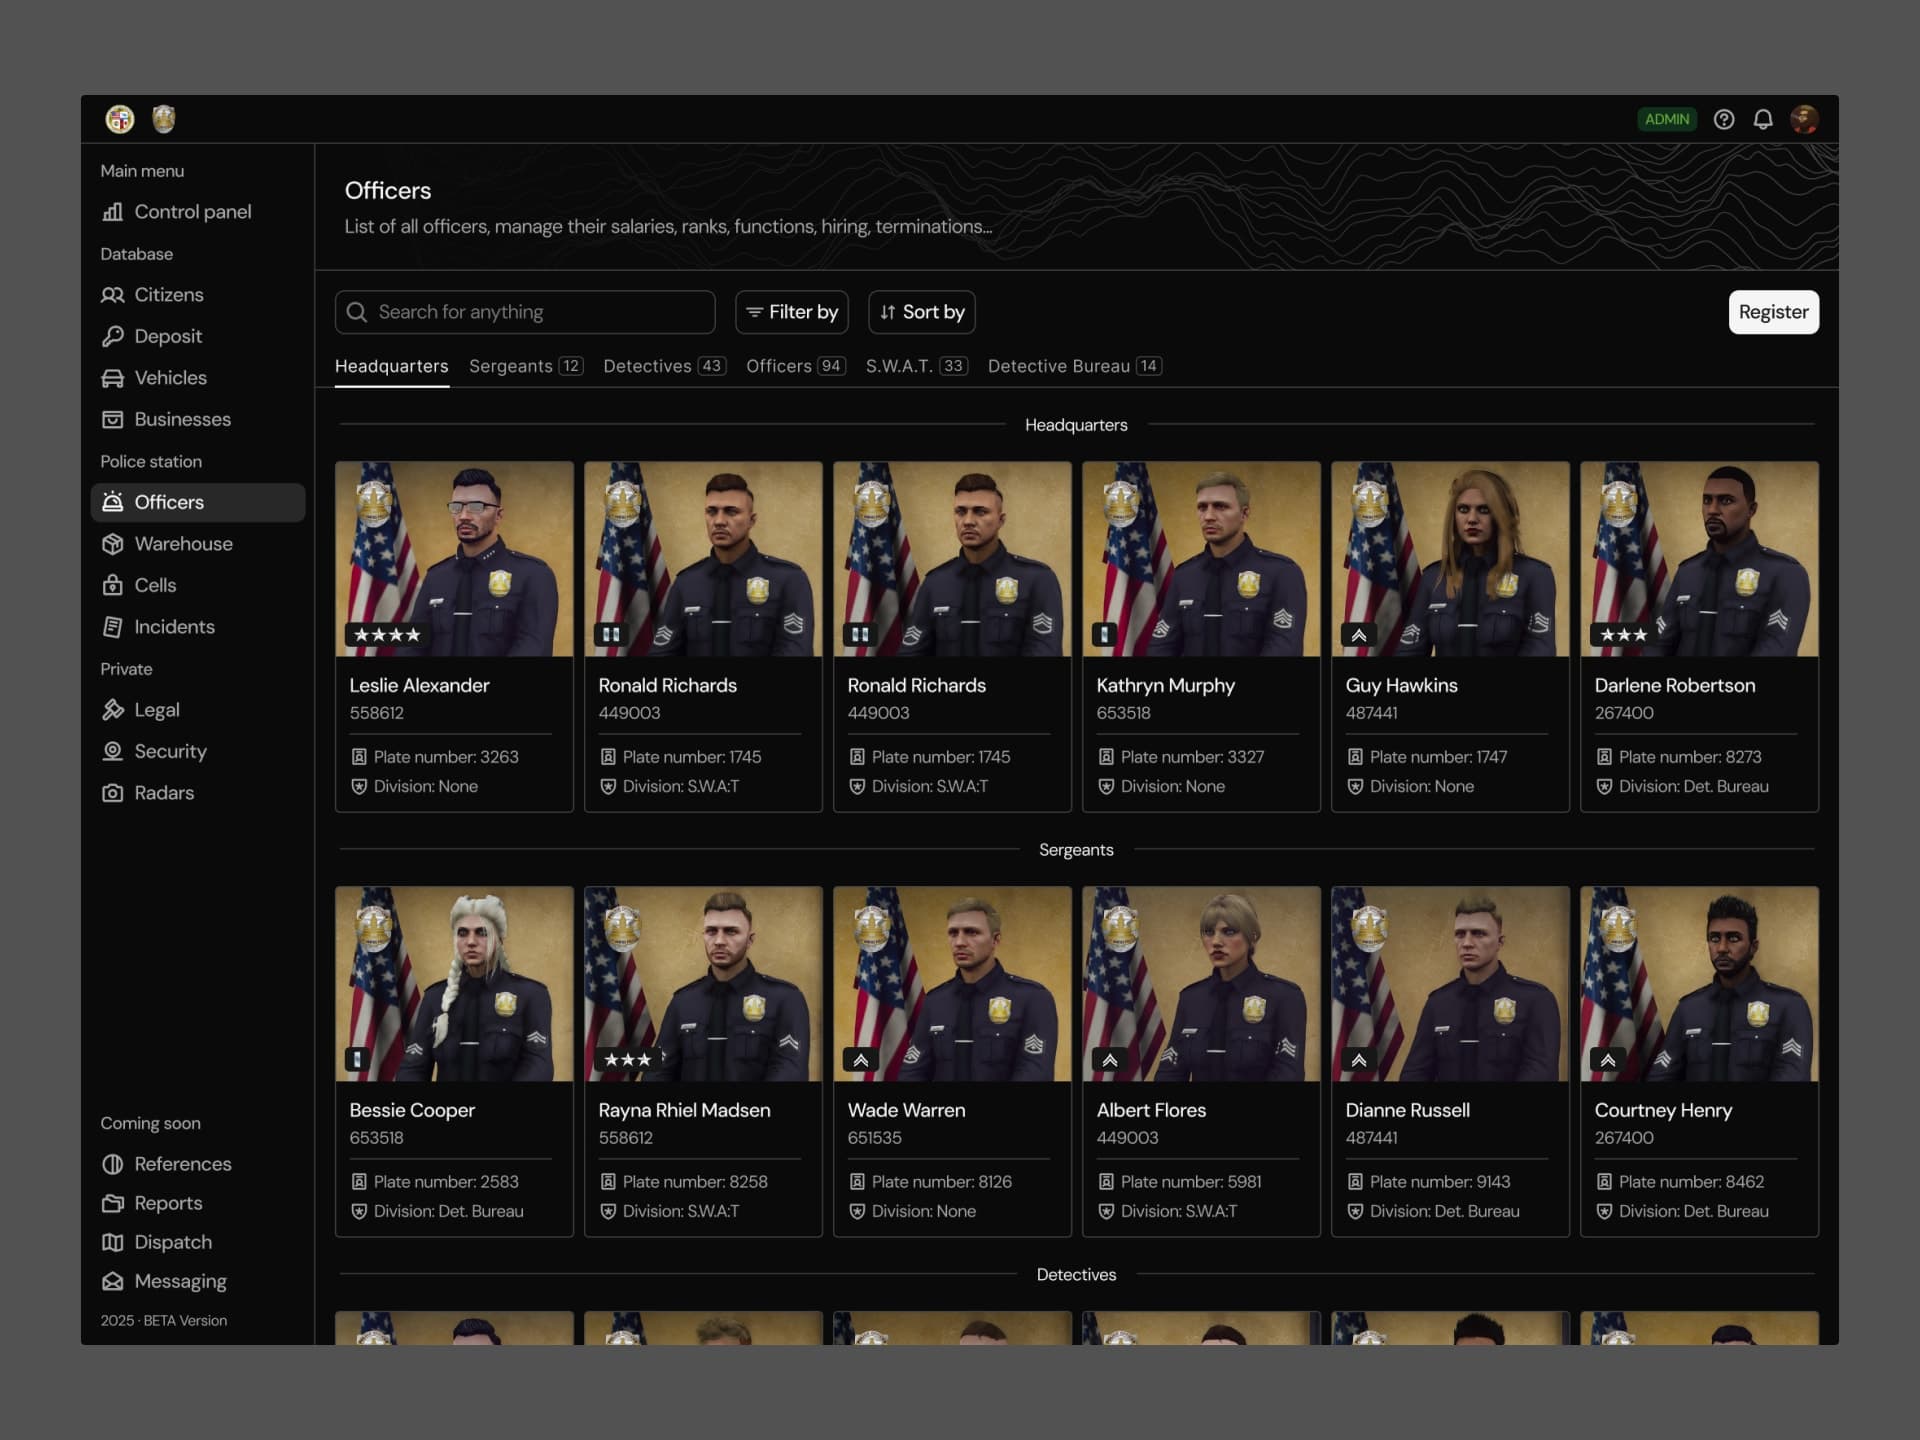1920x1440 pixels.
Task: Click Wade Warren's name
Action: pos(906,1111)
